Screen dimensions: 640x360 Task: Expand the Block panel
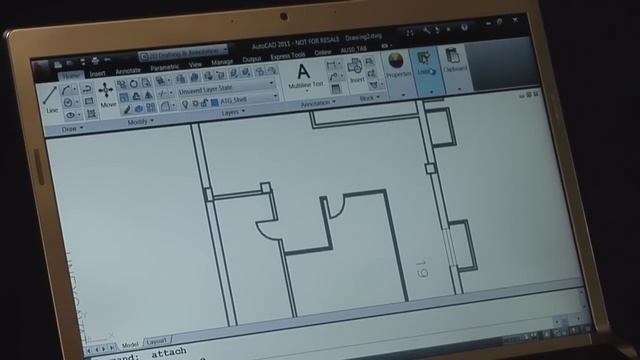coord(369,98)
